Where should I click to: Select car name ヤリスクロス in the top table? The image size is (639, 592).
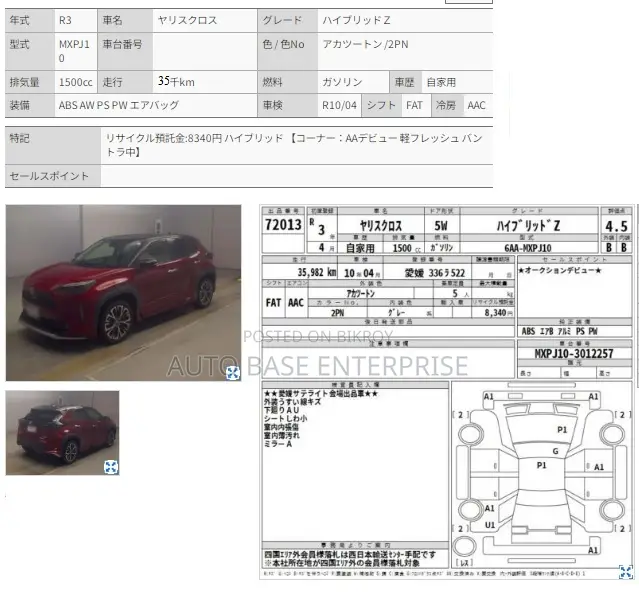pos(187,20)
